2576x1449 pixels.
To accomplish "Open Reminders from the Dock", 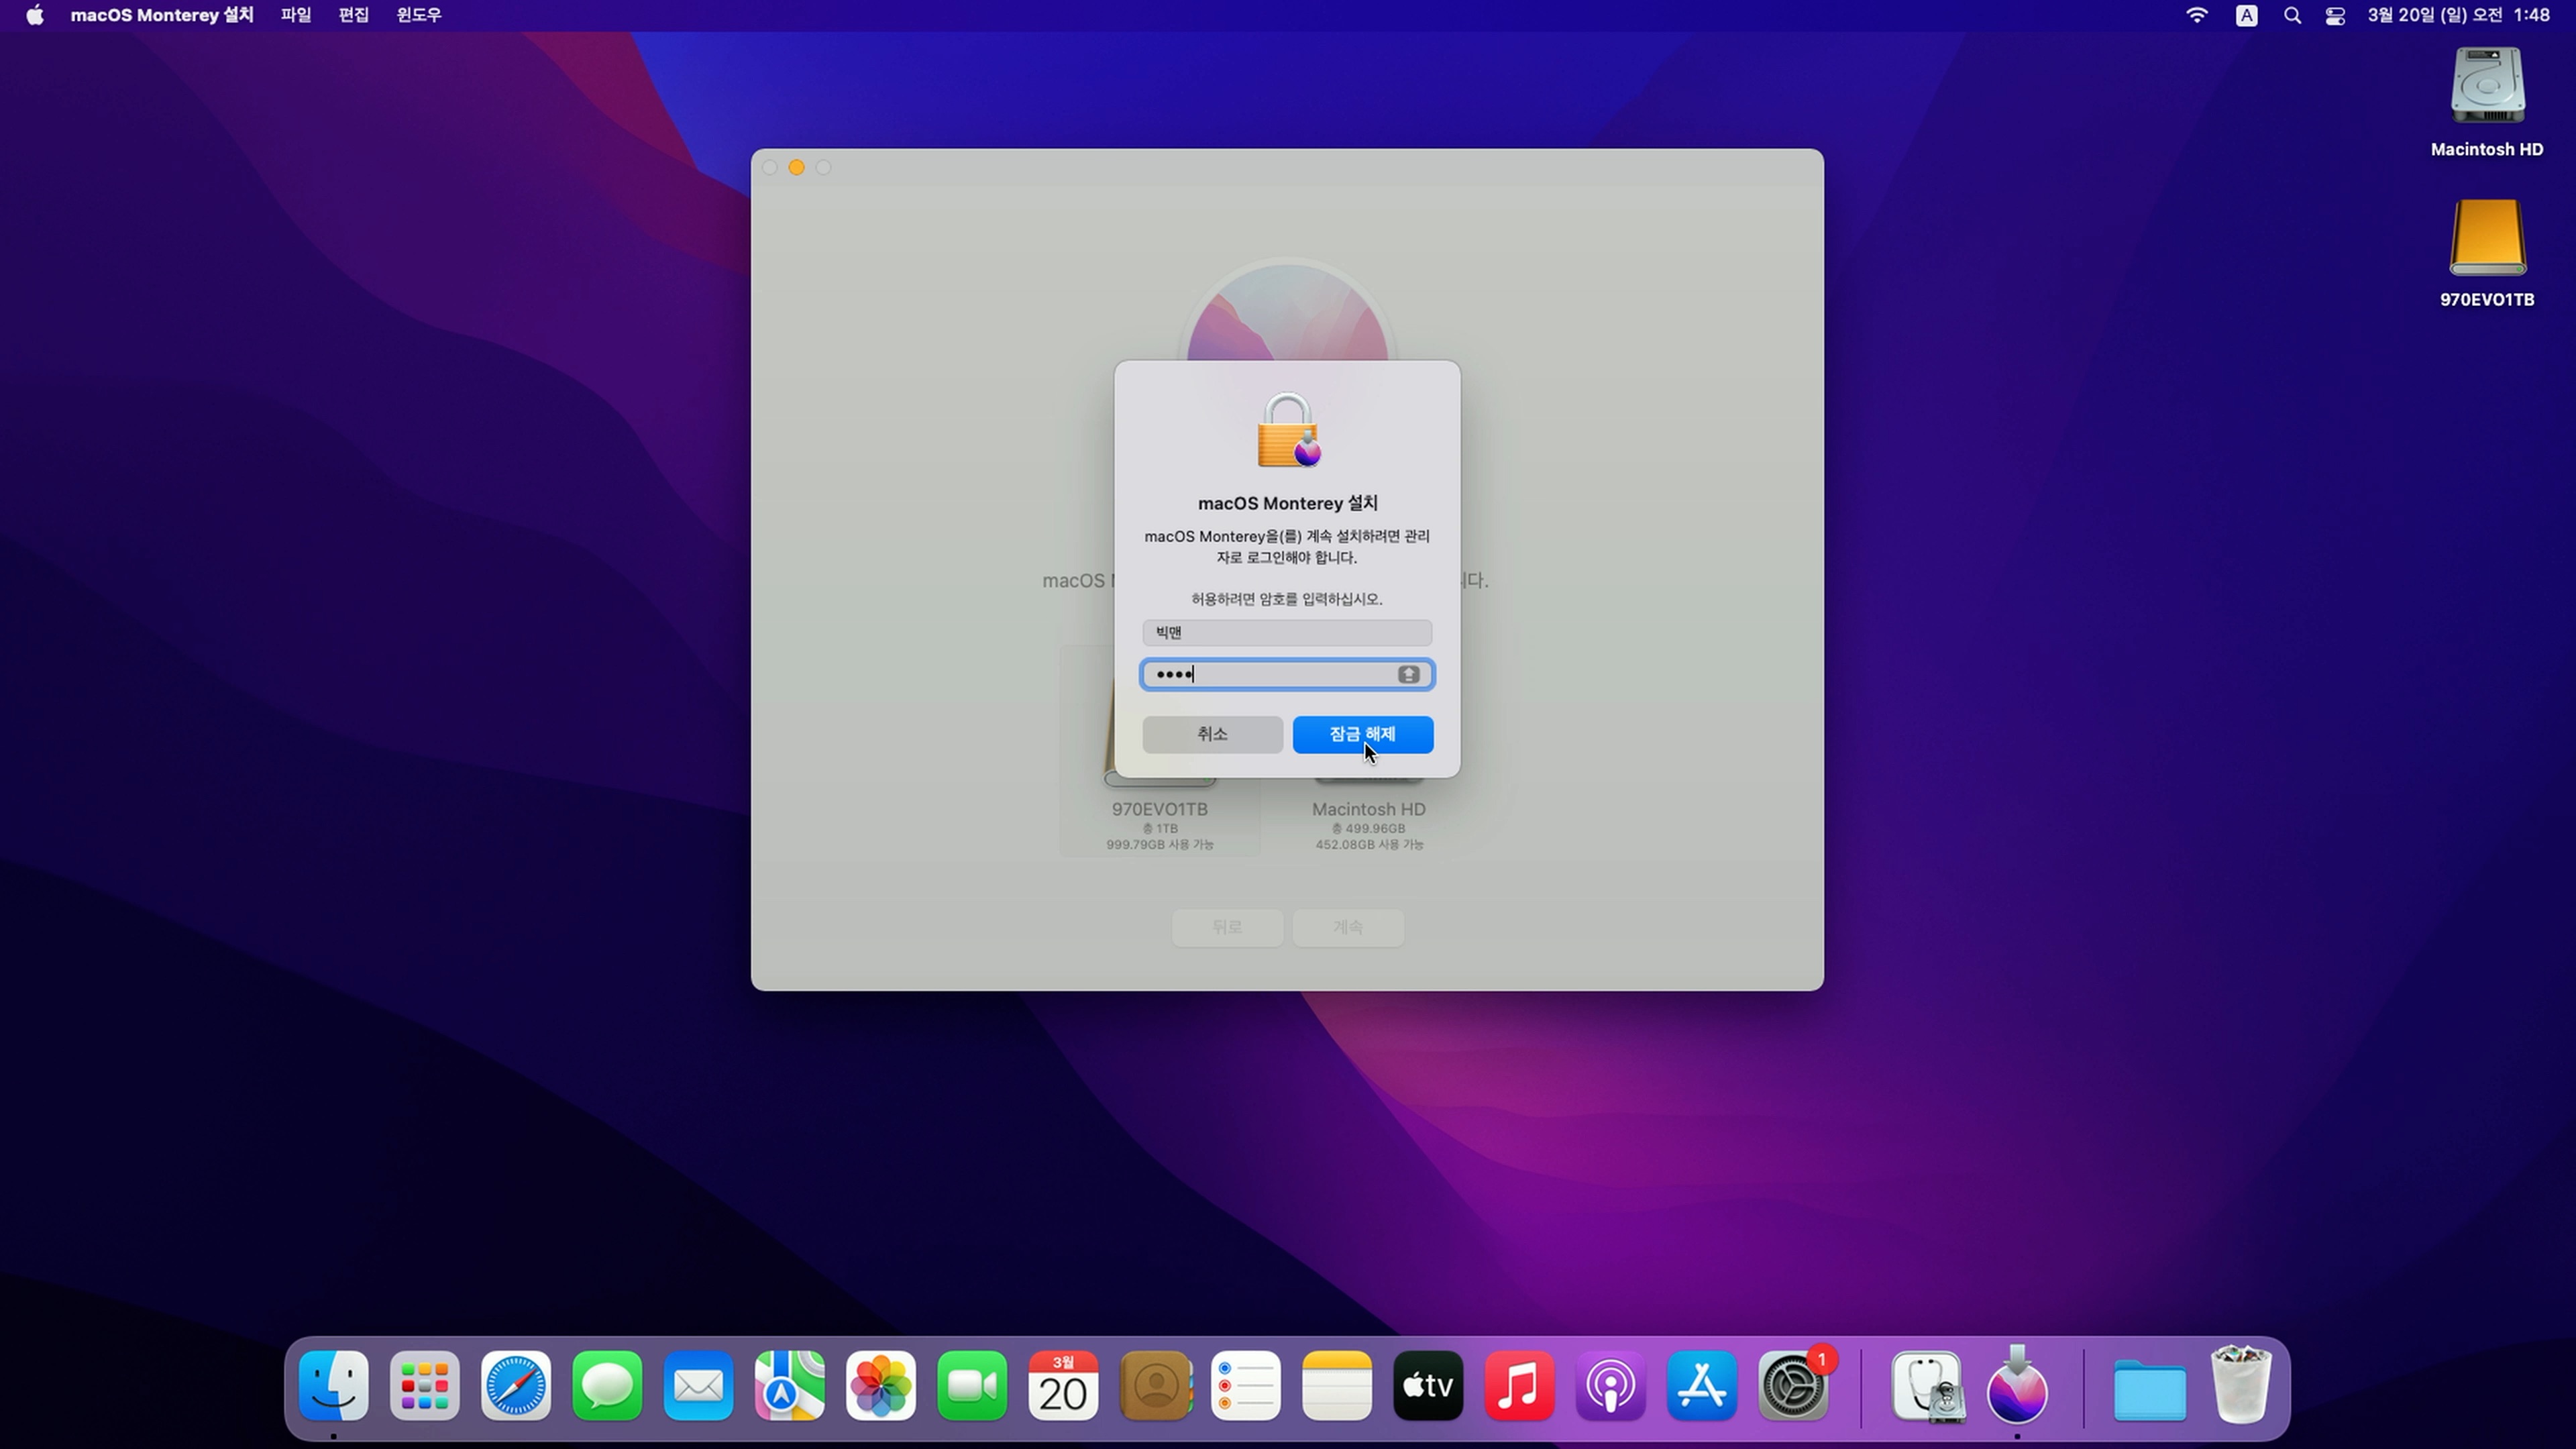I will tap(1246, 1386).
